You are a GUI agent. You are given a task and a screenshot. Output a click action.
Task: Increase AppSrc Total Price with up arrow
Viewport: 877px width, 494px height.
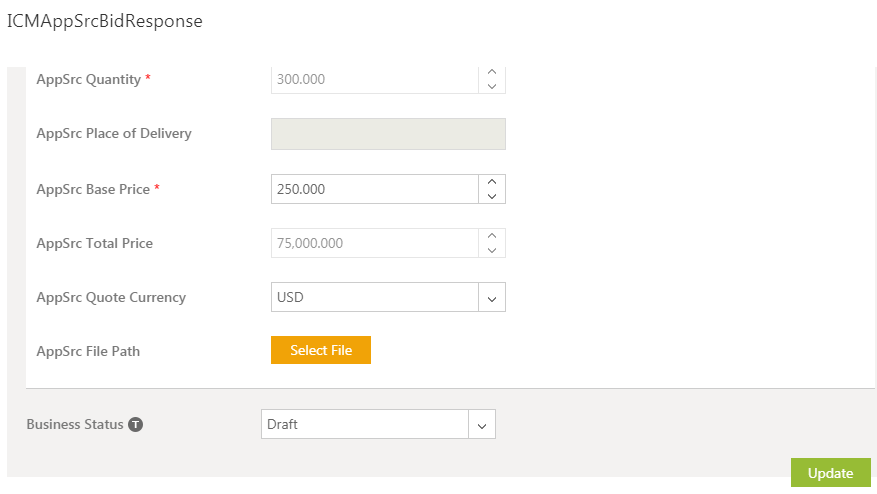pyautogui.click(x=492, y=236)
